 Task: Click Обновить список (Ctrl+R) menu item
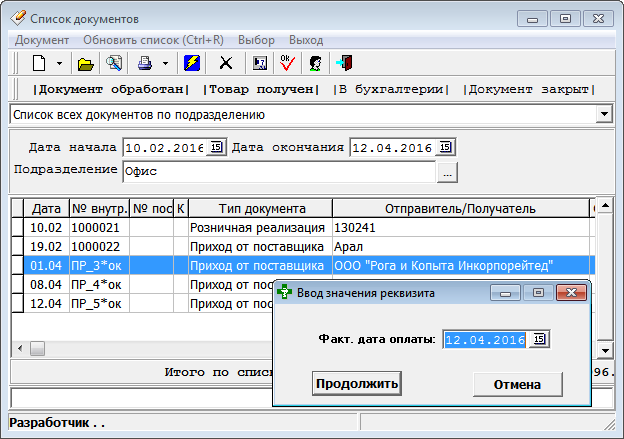tap(153, 40)
